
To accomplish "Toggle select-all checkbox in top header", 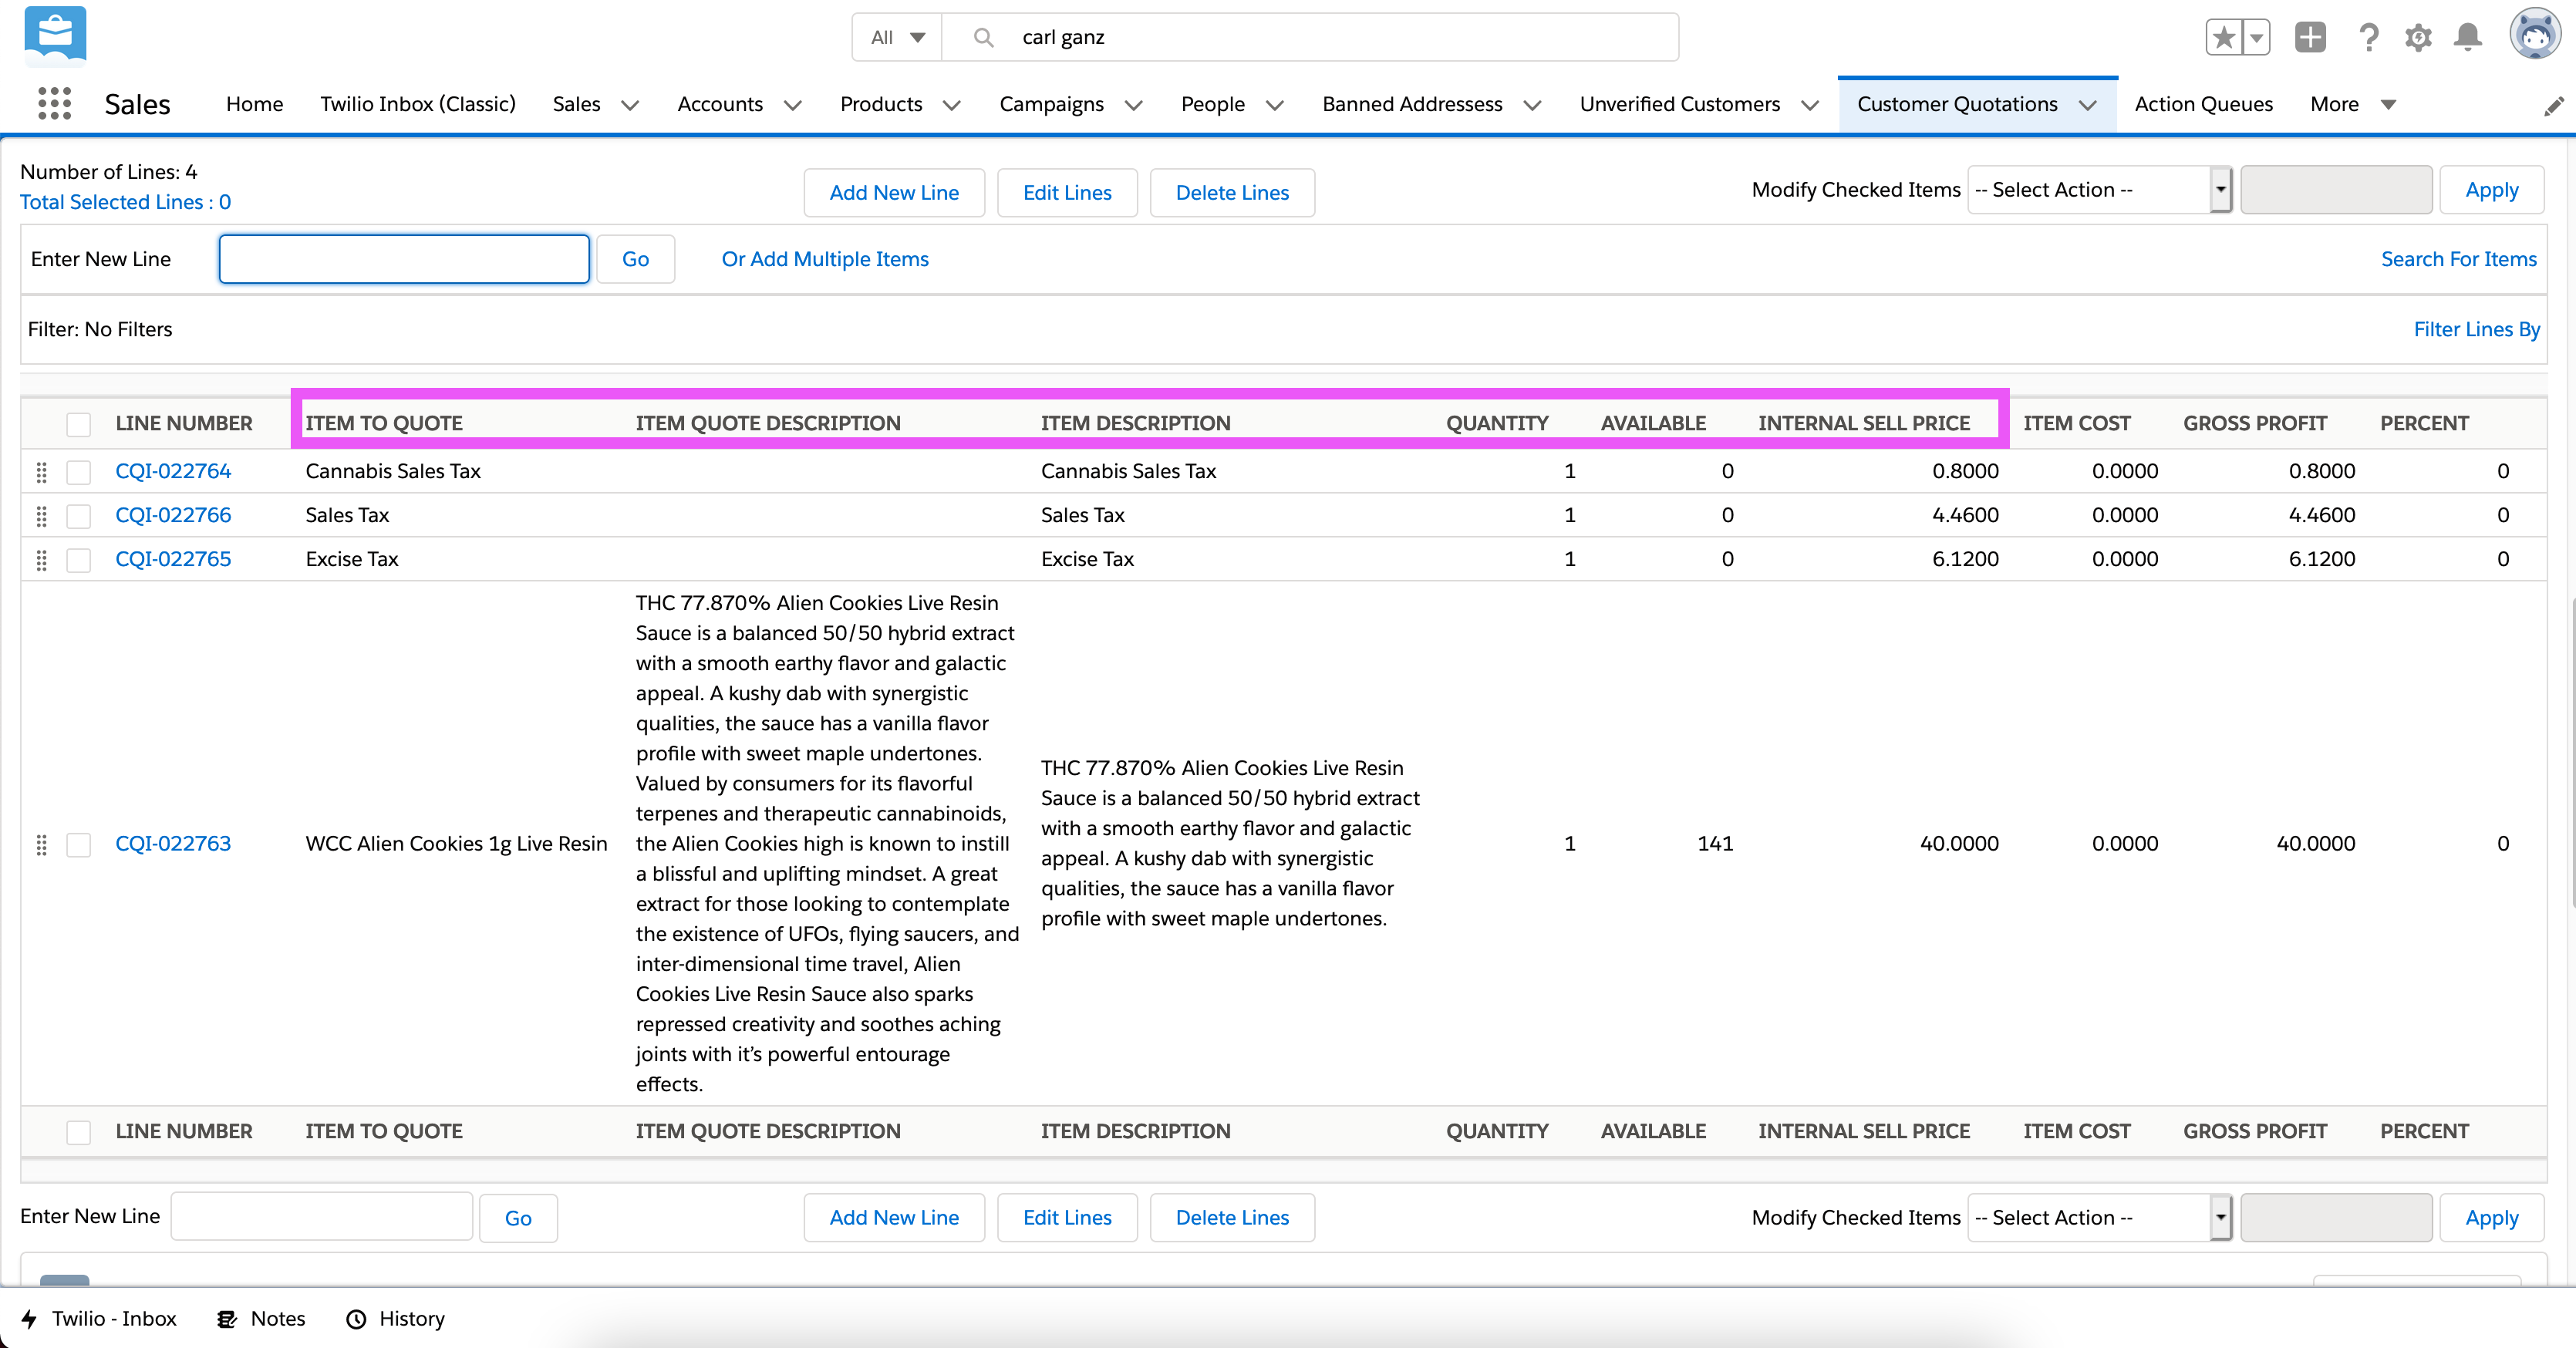I will (78, 424).
